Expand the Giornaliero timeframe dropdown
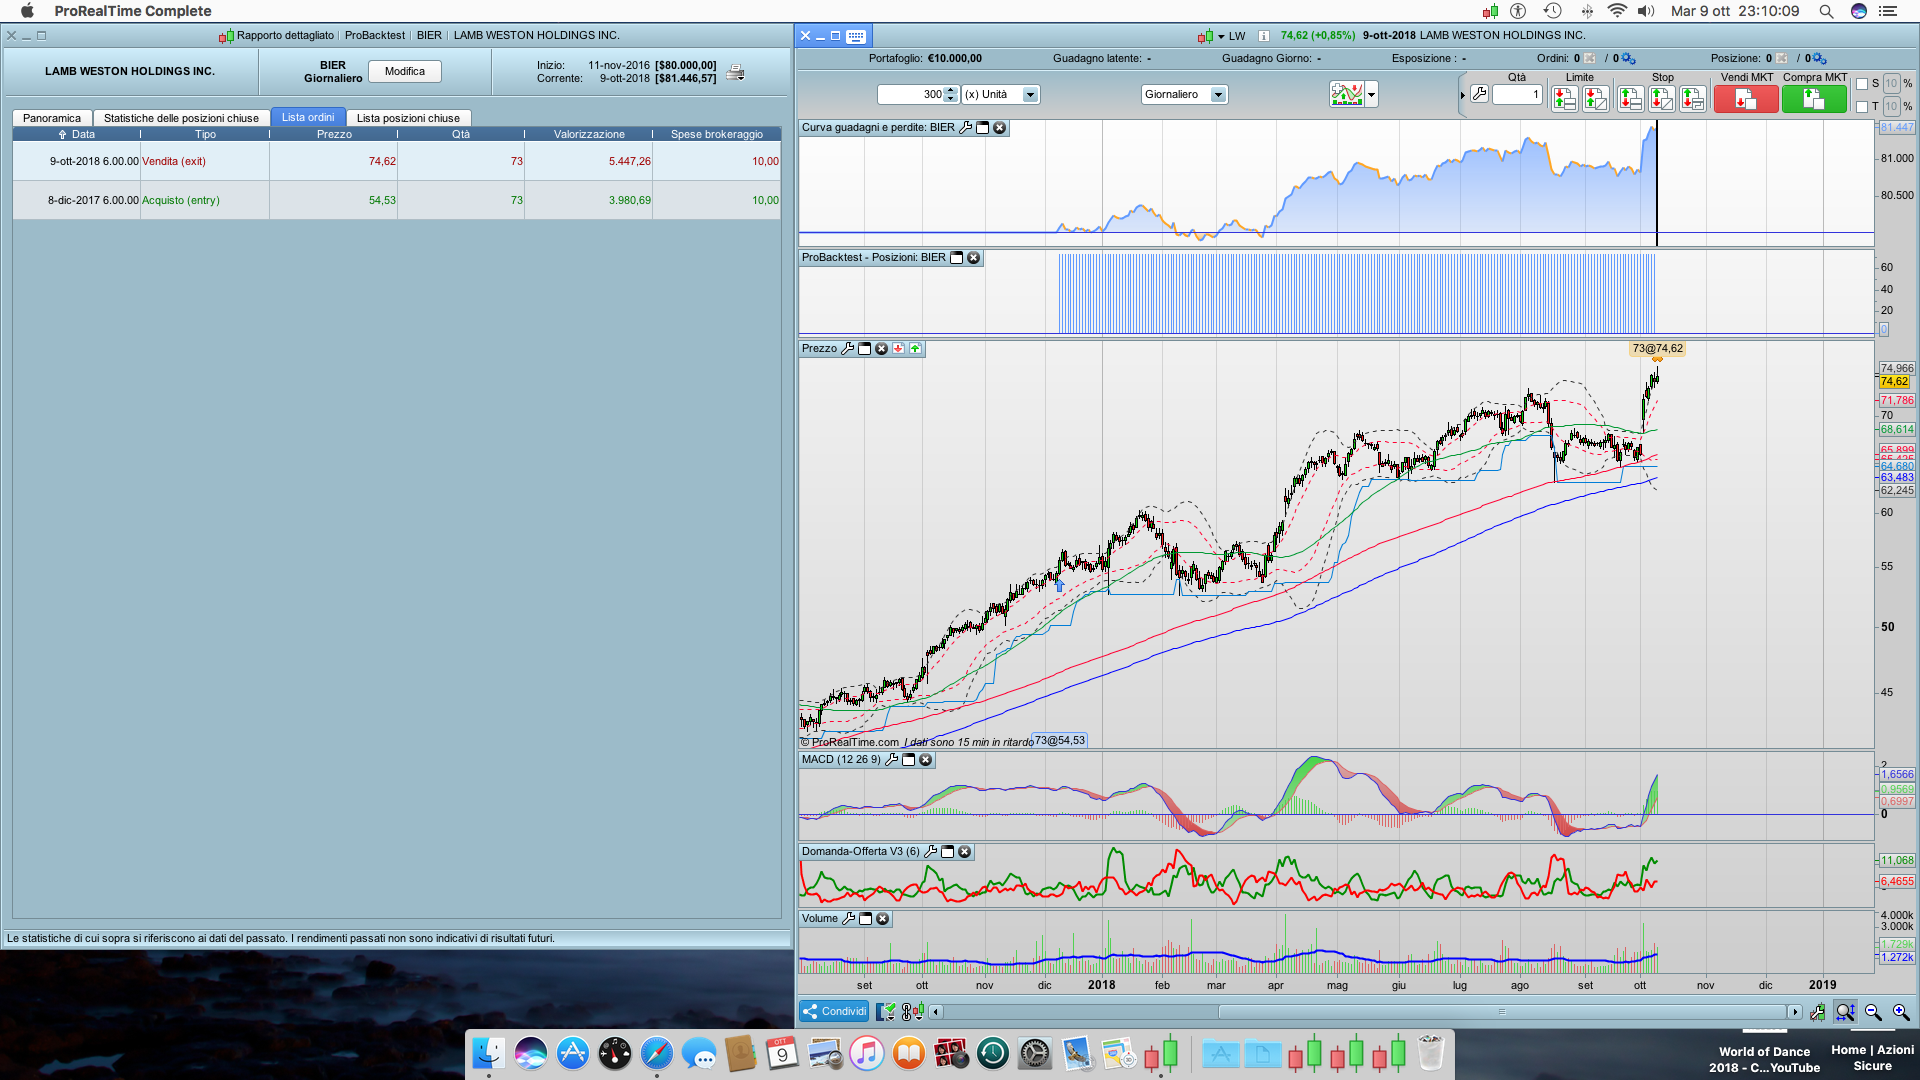This screenshot has width=1920, height=1080. coord(1218,95)
